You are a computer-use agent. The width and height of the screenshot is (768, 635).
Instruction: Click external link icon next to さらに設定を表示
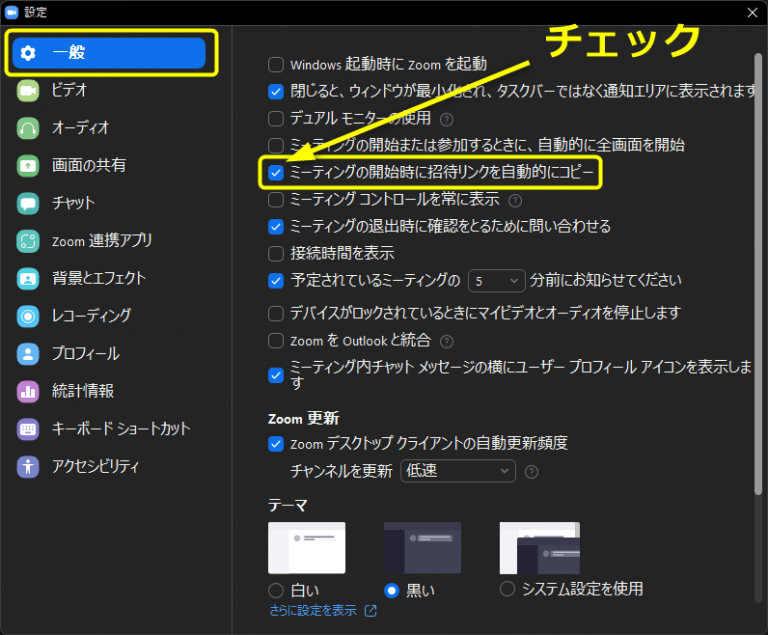(x=371, y=611)
